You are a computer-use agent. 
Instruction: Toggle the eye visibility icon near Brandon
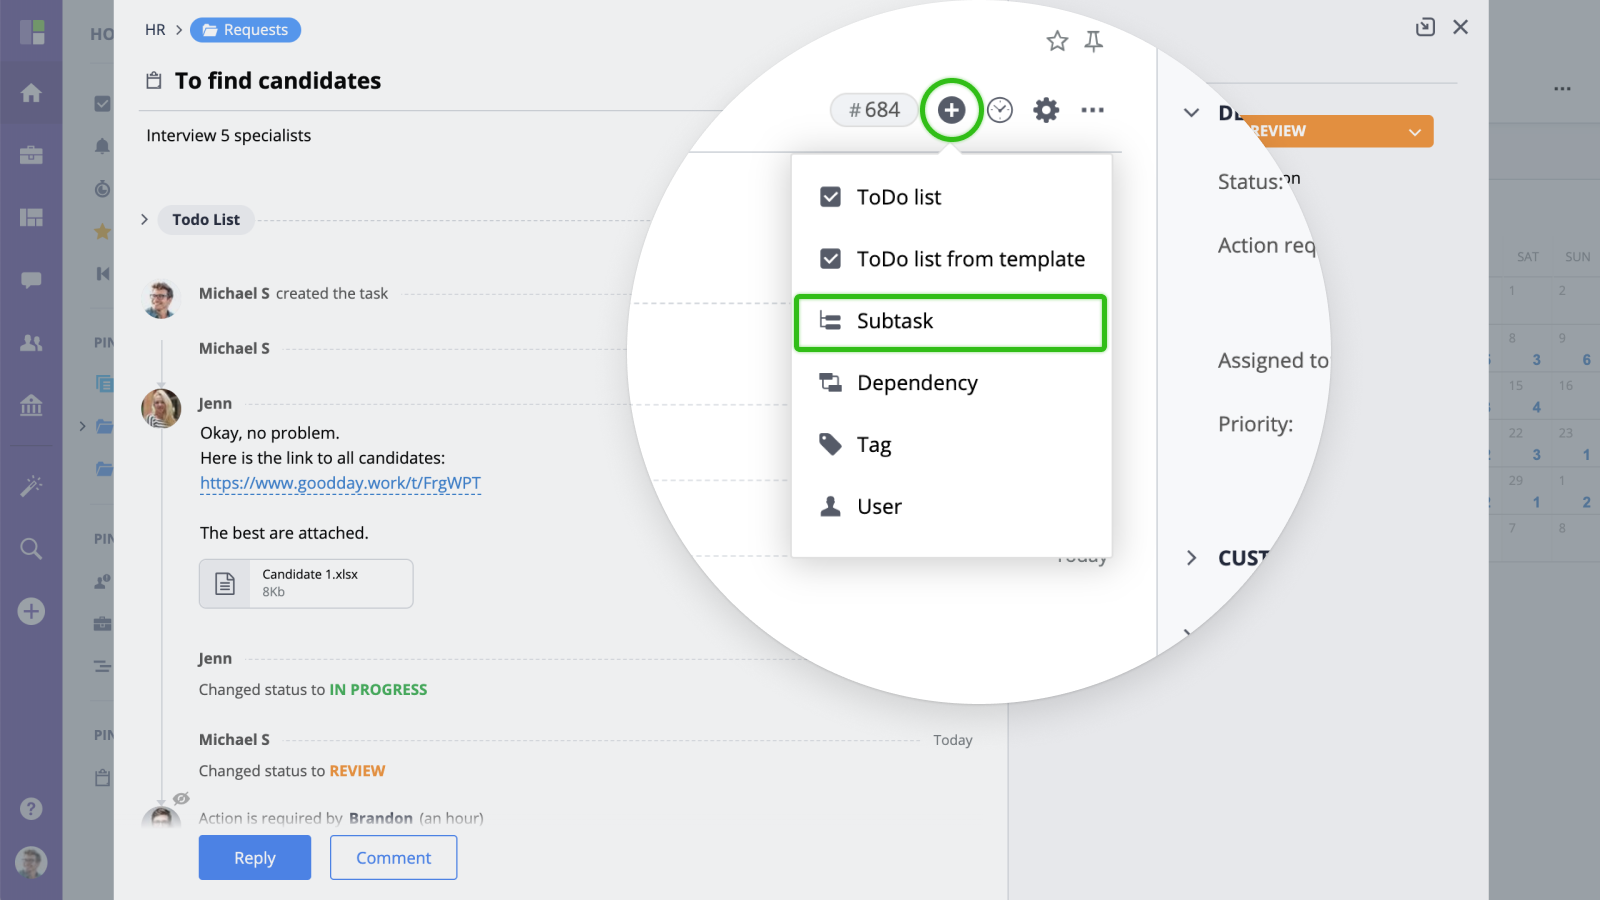click(181, 798)
